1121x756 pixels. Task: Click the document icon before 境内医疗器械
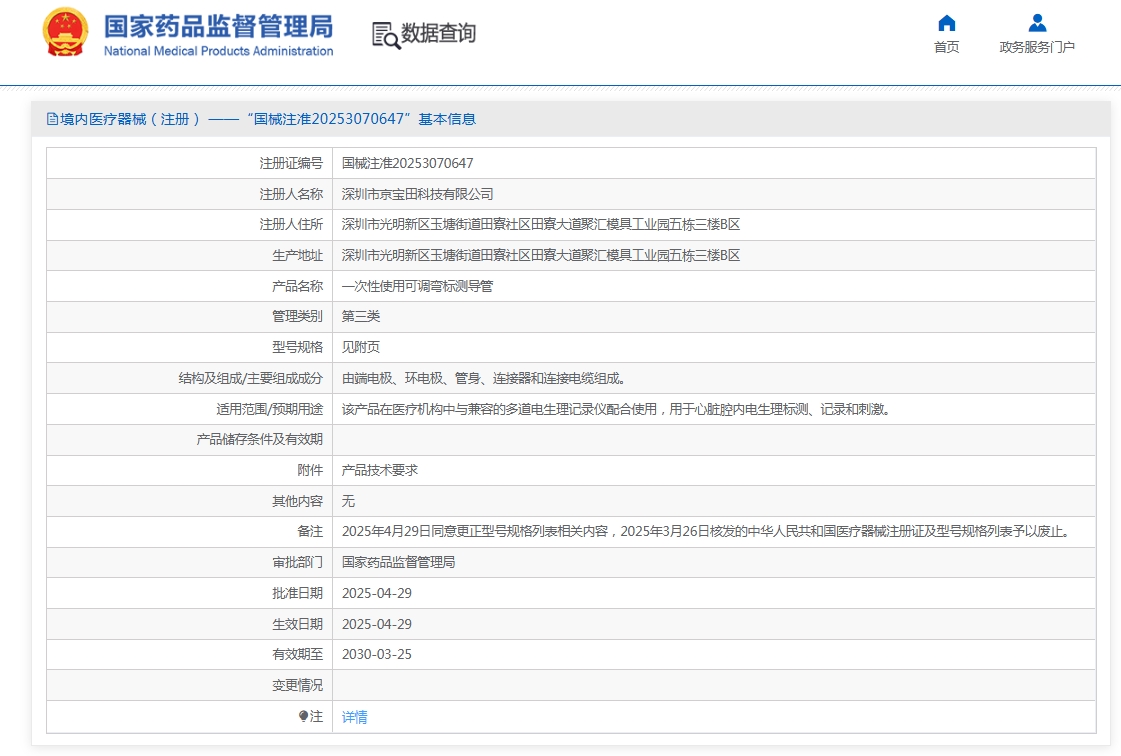coord(52,119)
